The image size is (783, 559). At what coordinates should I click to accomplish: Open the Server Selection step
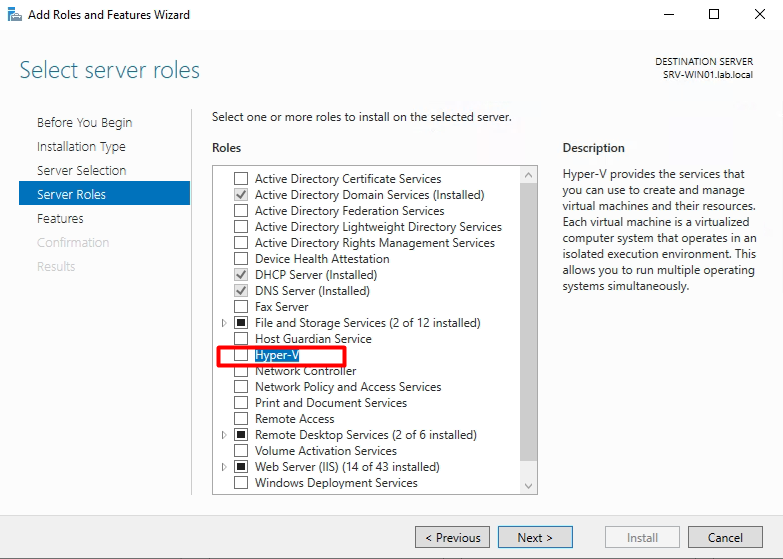click(x=81, y=170)
